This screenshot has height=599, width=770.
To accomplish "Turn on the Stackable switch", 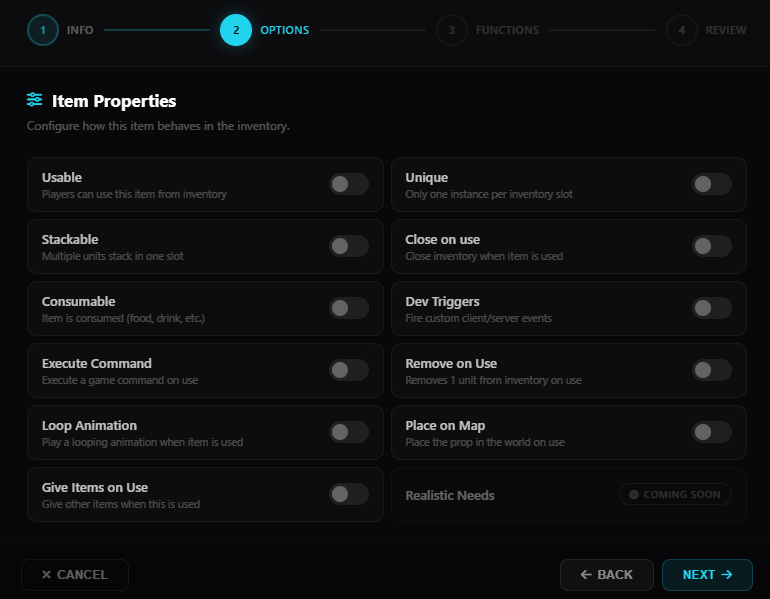I will click(x=349, y=246).
